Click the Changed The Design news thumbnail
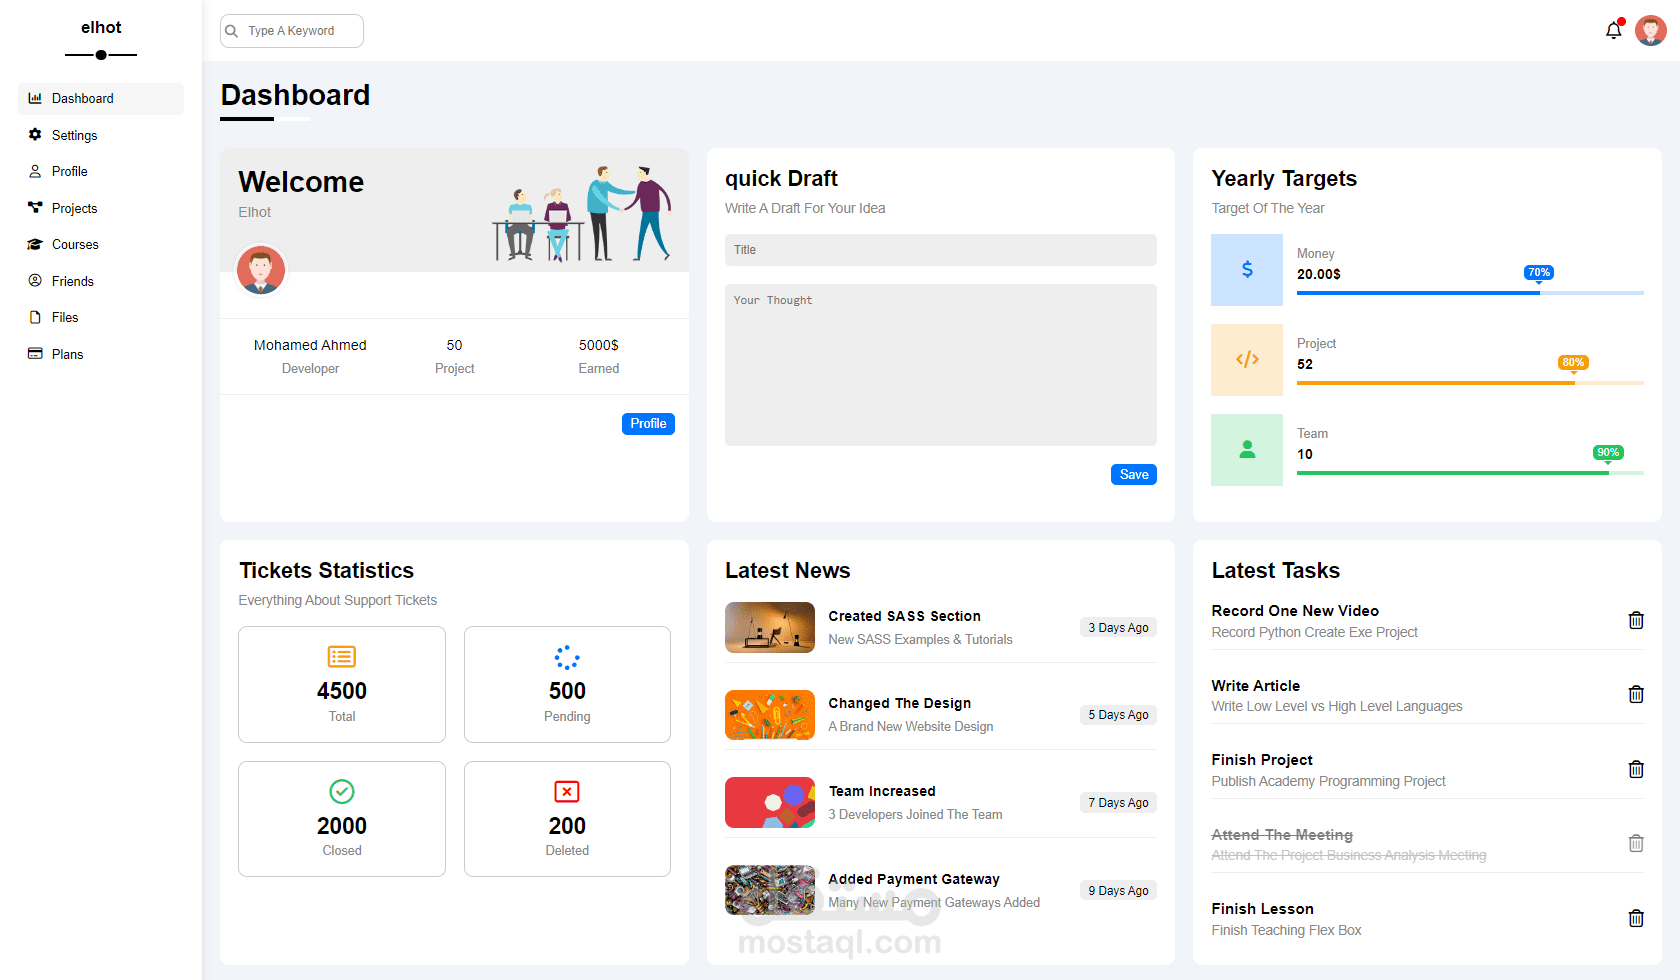The height and width of the screenshot is (980, 1680). click(x=770, y=714)
